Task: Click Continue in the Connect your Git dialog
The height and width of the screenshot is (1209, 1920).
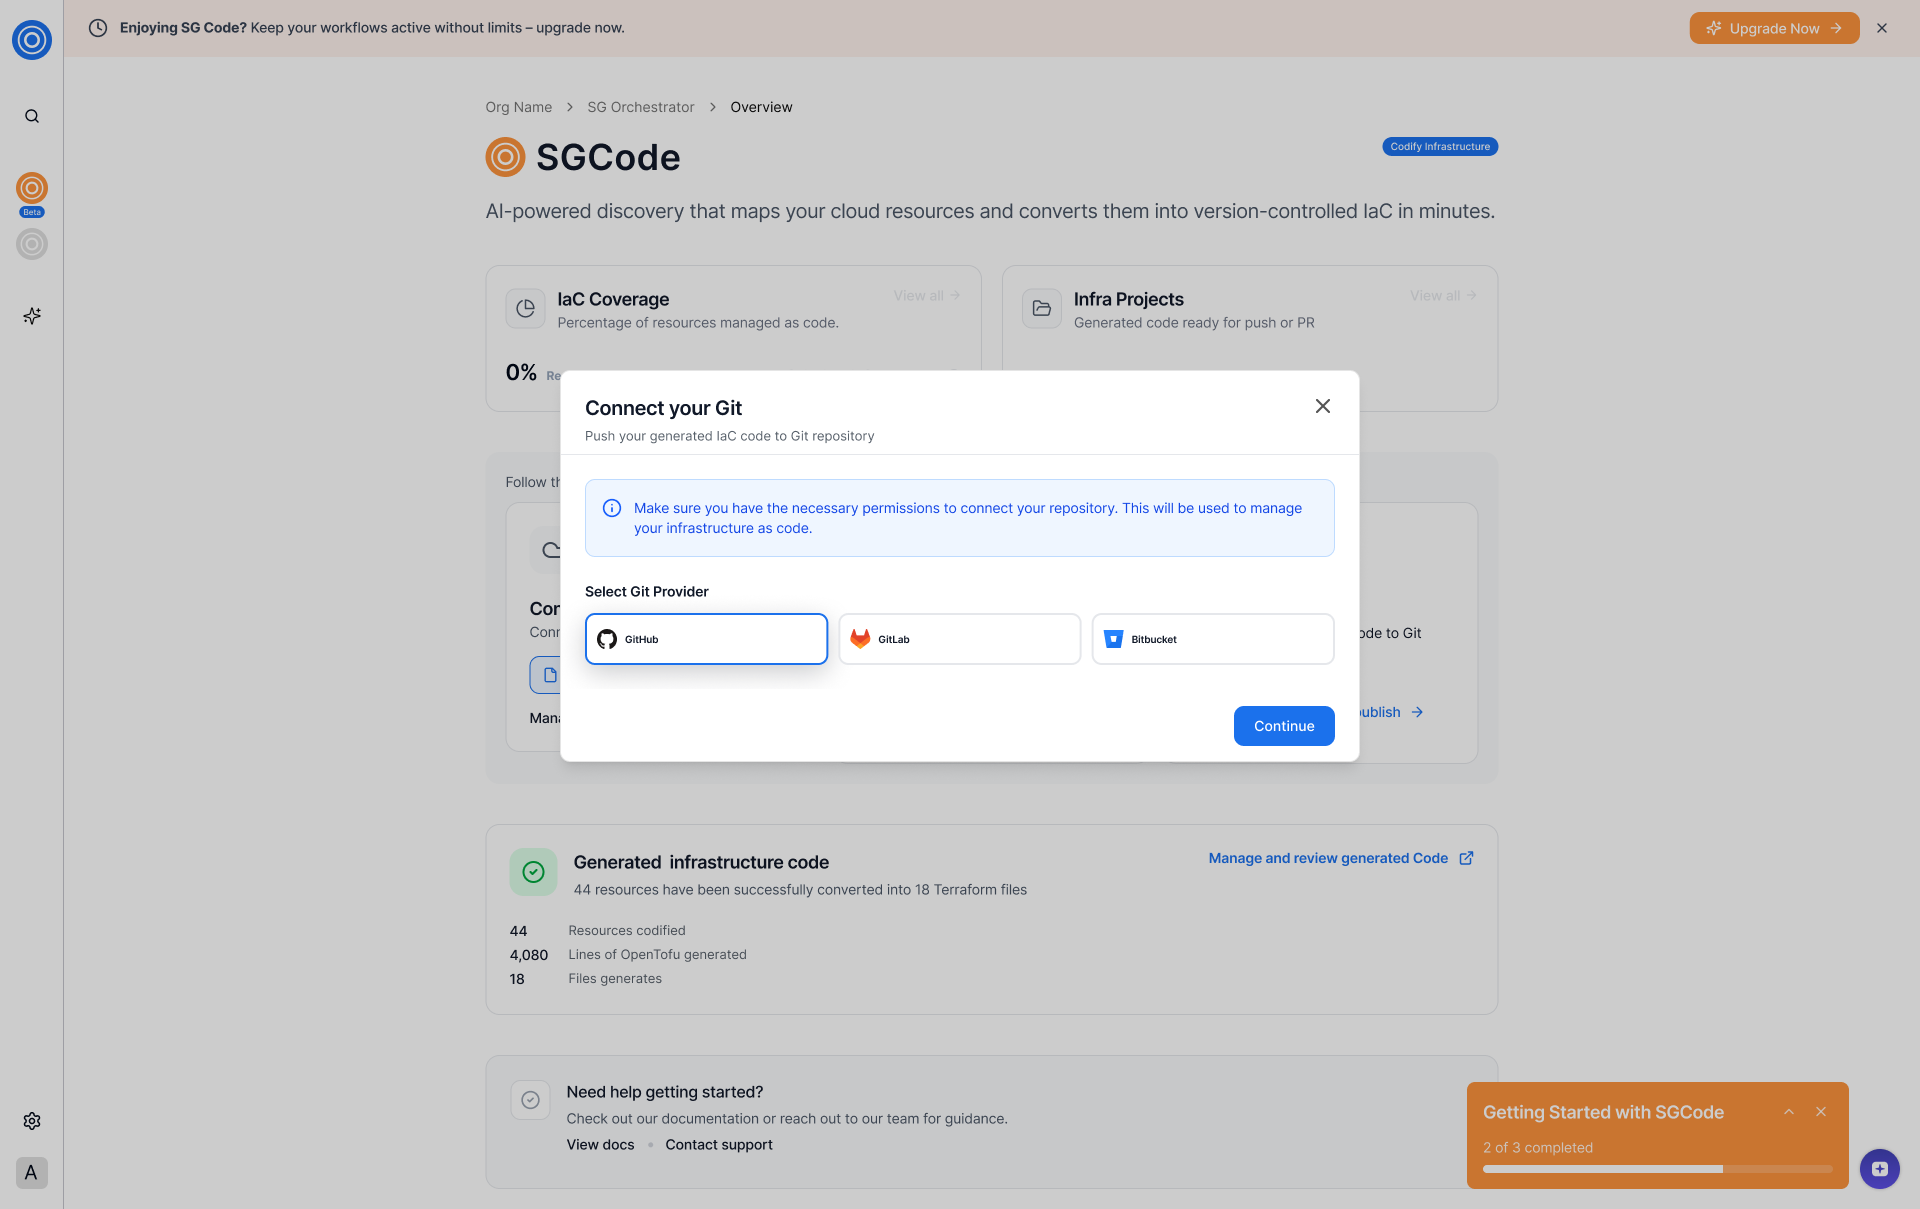Action: (1283, 726)
